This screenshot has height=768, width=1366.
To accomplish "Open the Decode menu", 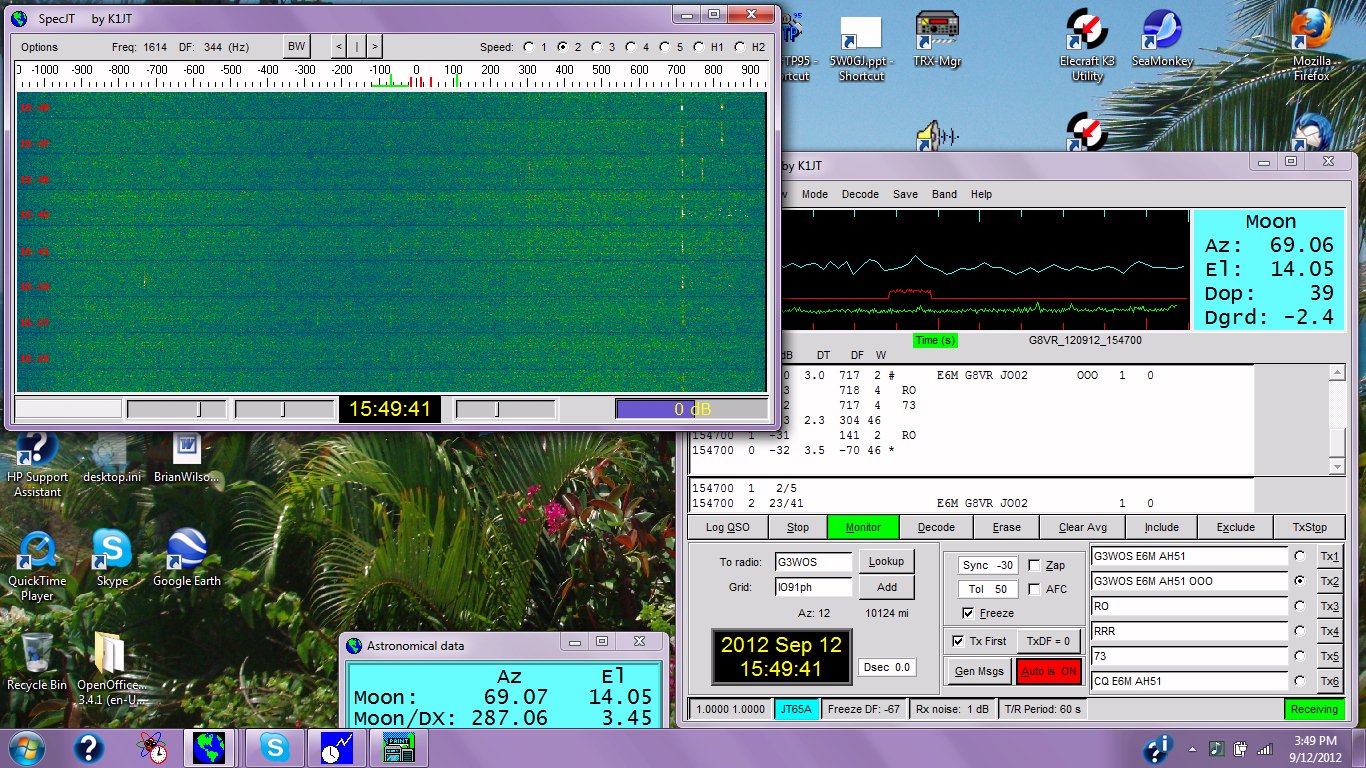I will pyautogui.click(x=860, y=194).
